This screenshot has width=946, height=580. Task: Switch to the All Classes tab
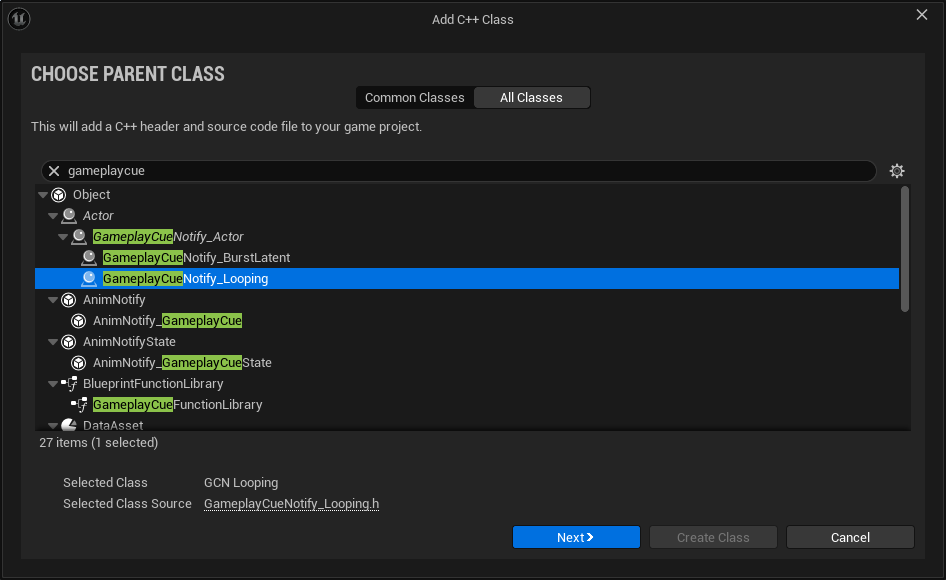[x=531, y=97]
